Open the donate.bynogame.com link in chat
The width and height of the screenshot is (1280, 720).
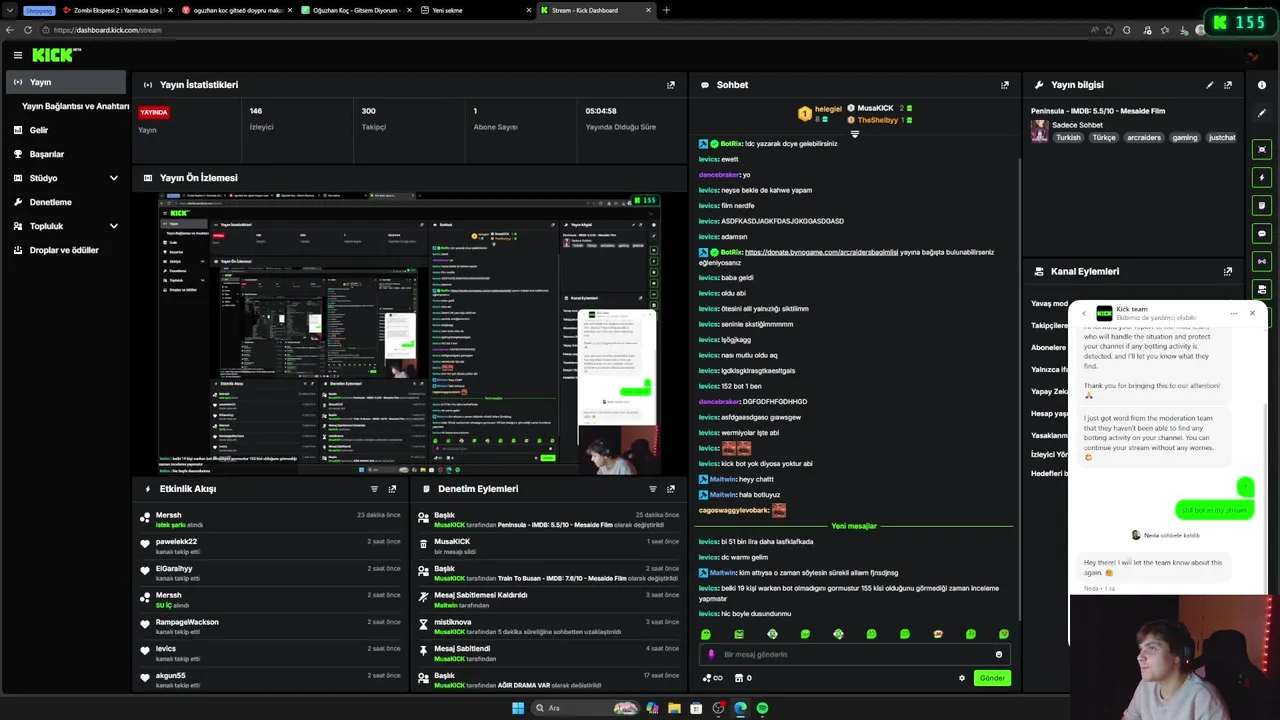point(821,252)
